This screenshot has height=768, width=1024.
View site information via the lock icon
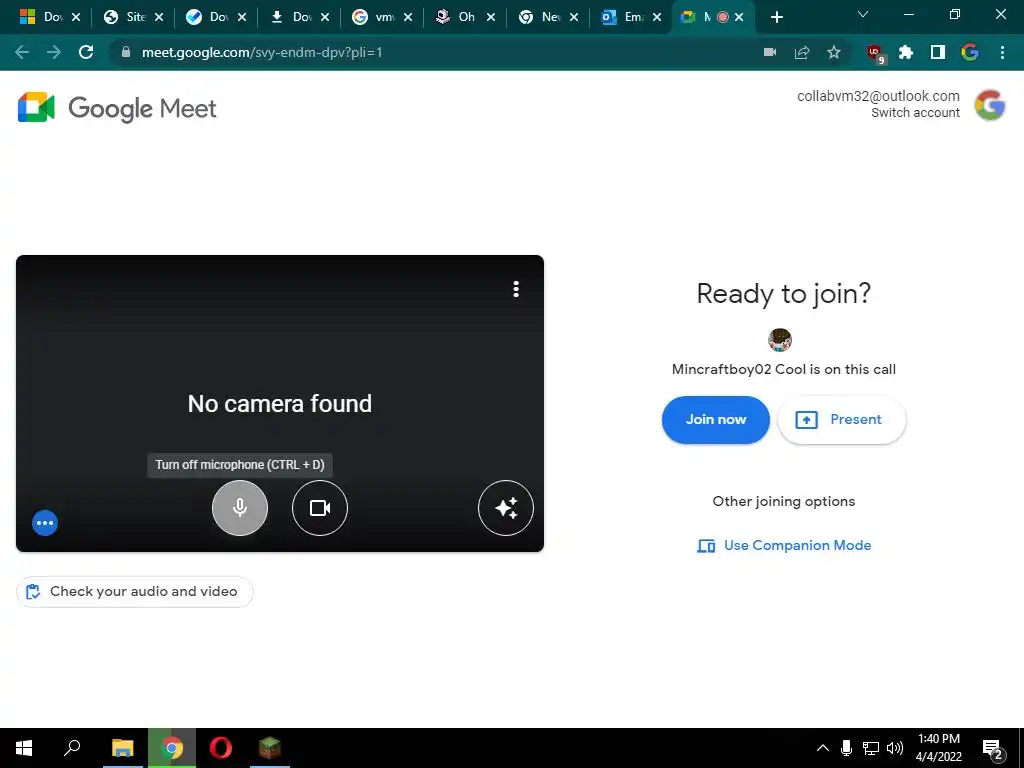126,52
